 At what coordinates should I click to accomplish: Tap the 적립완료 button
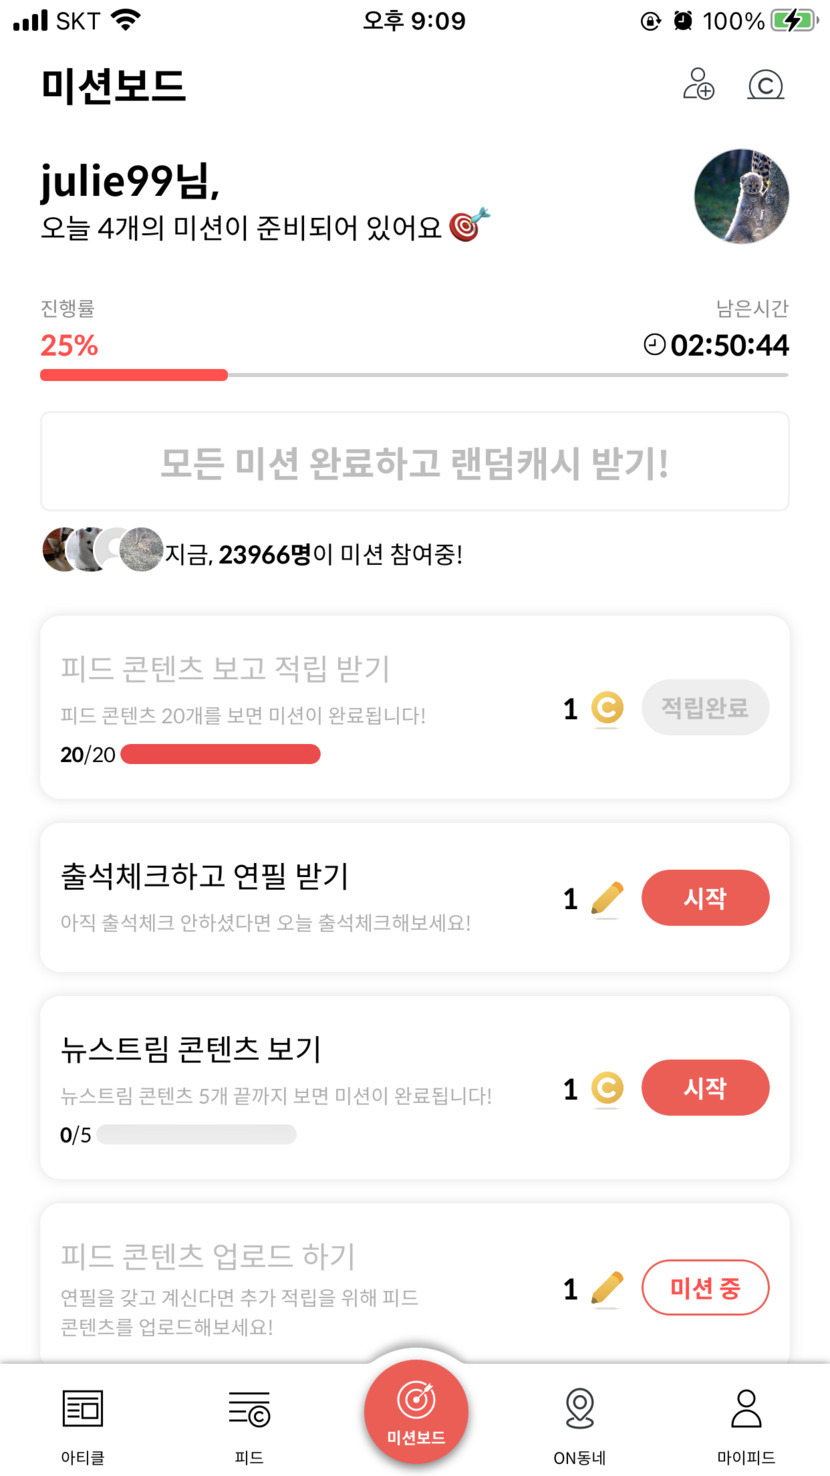[x=705, y=708]
